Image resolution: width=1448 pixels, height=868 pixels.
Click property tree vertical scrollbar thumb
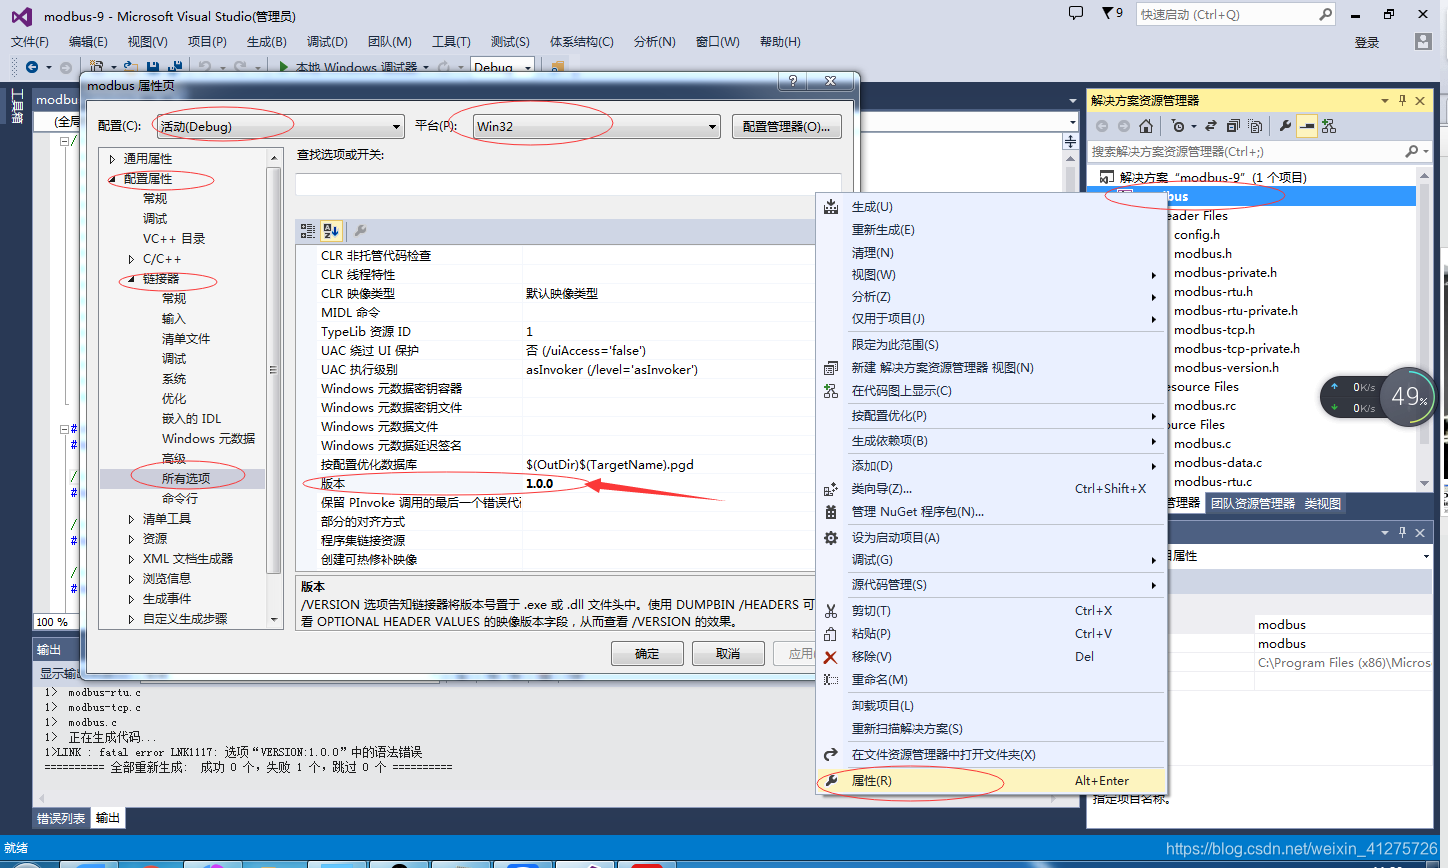[x=274, y=370]
